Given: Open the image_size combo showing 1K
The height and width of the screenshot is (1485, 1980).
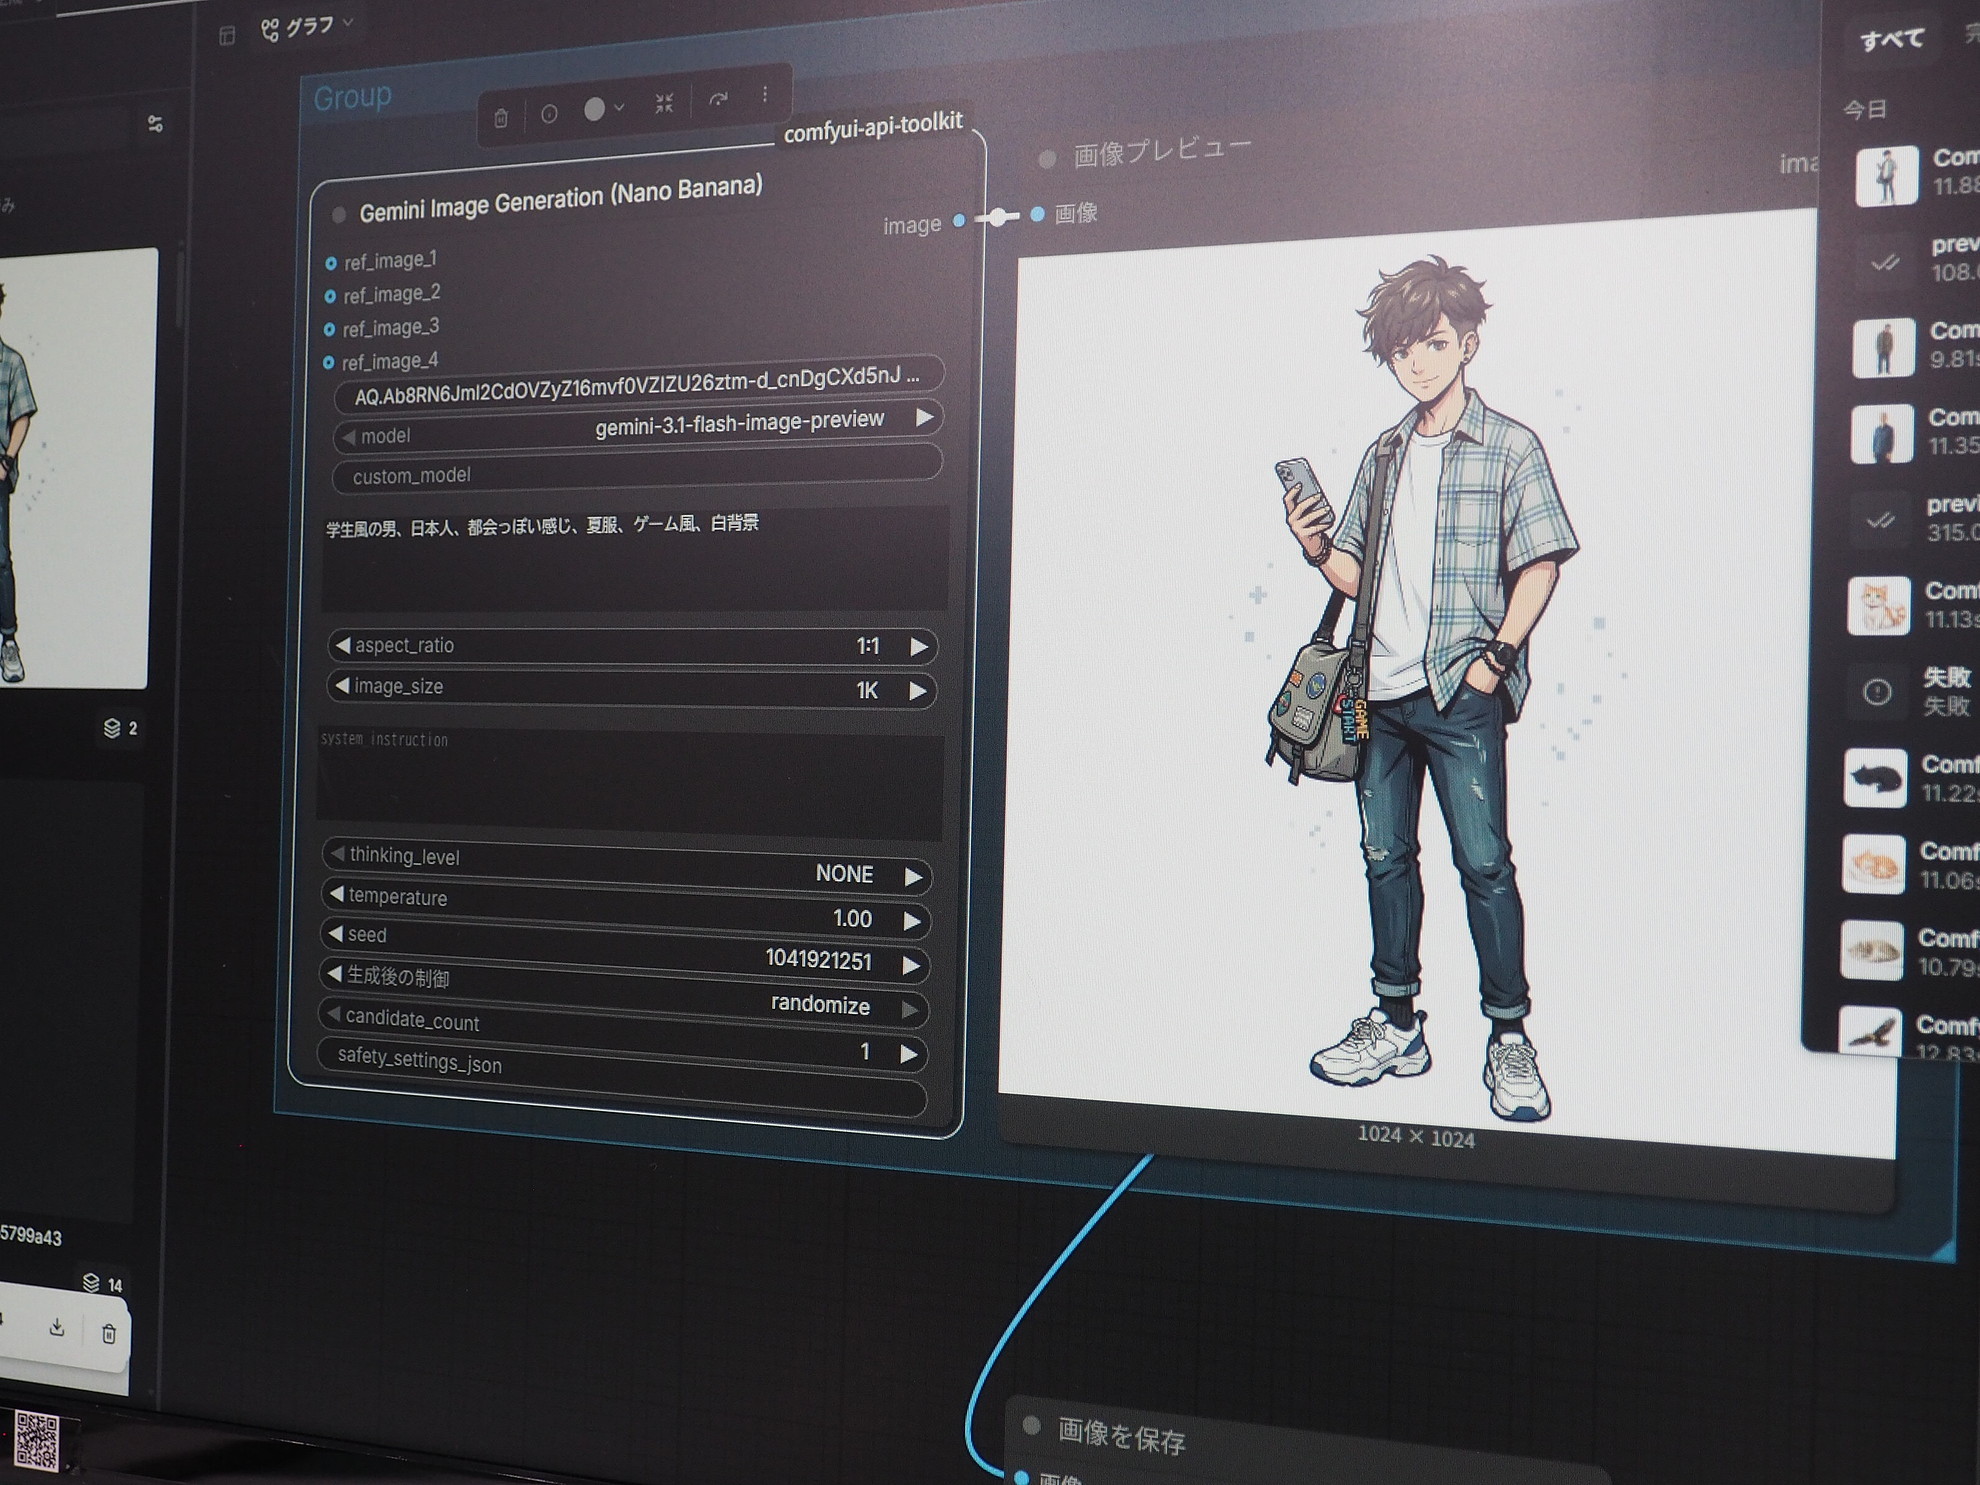Looking at the screenshot, I should tap(631, 689).
